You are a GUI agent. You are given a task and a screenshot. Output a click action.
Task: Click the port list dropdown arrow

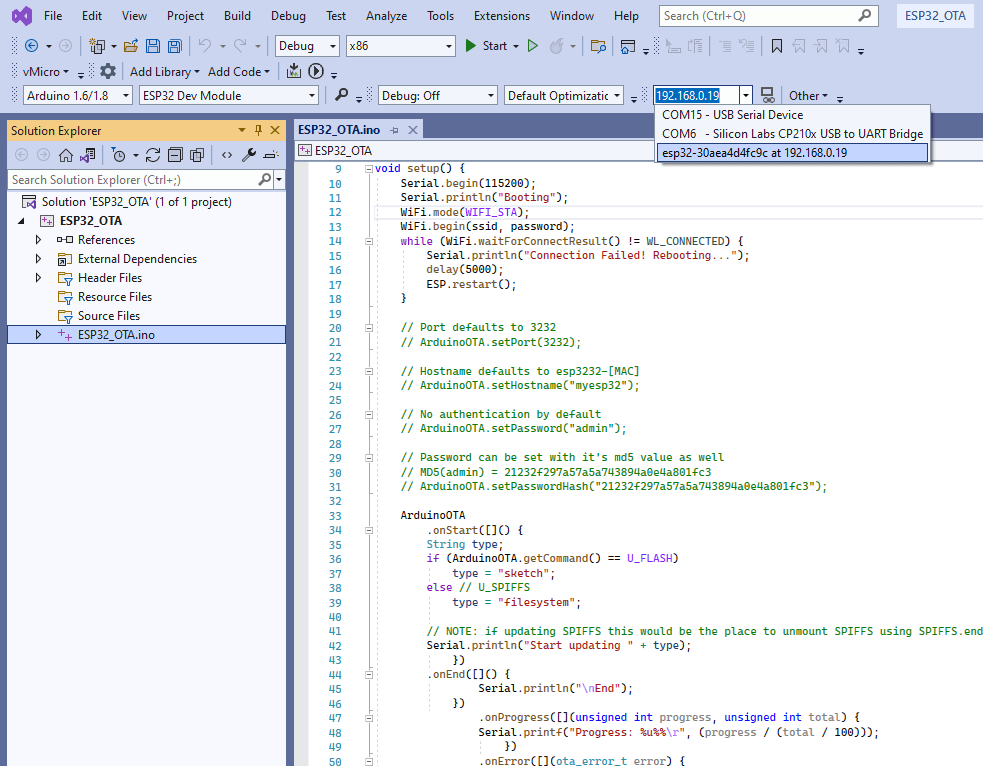tap(746, 95)
